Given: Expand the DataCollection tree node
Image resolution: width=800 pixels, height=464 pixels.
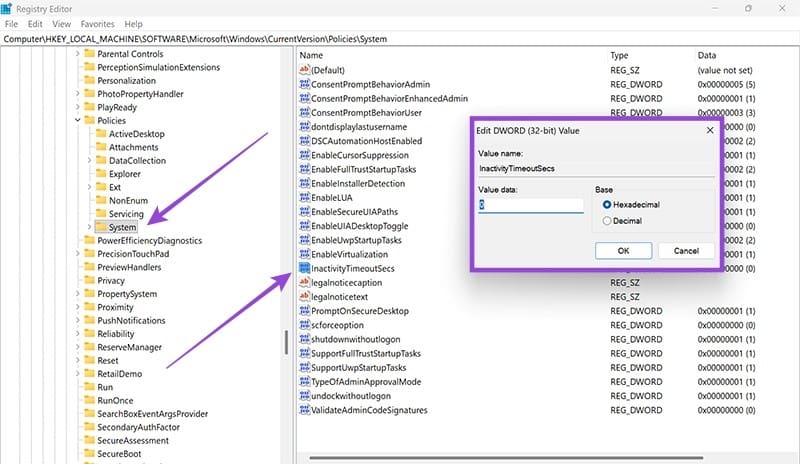Looking at the screenshot, I should click(89, 160).
